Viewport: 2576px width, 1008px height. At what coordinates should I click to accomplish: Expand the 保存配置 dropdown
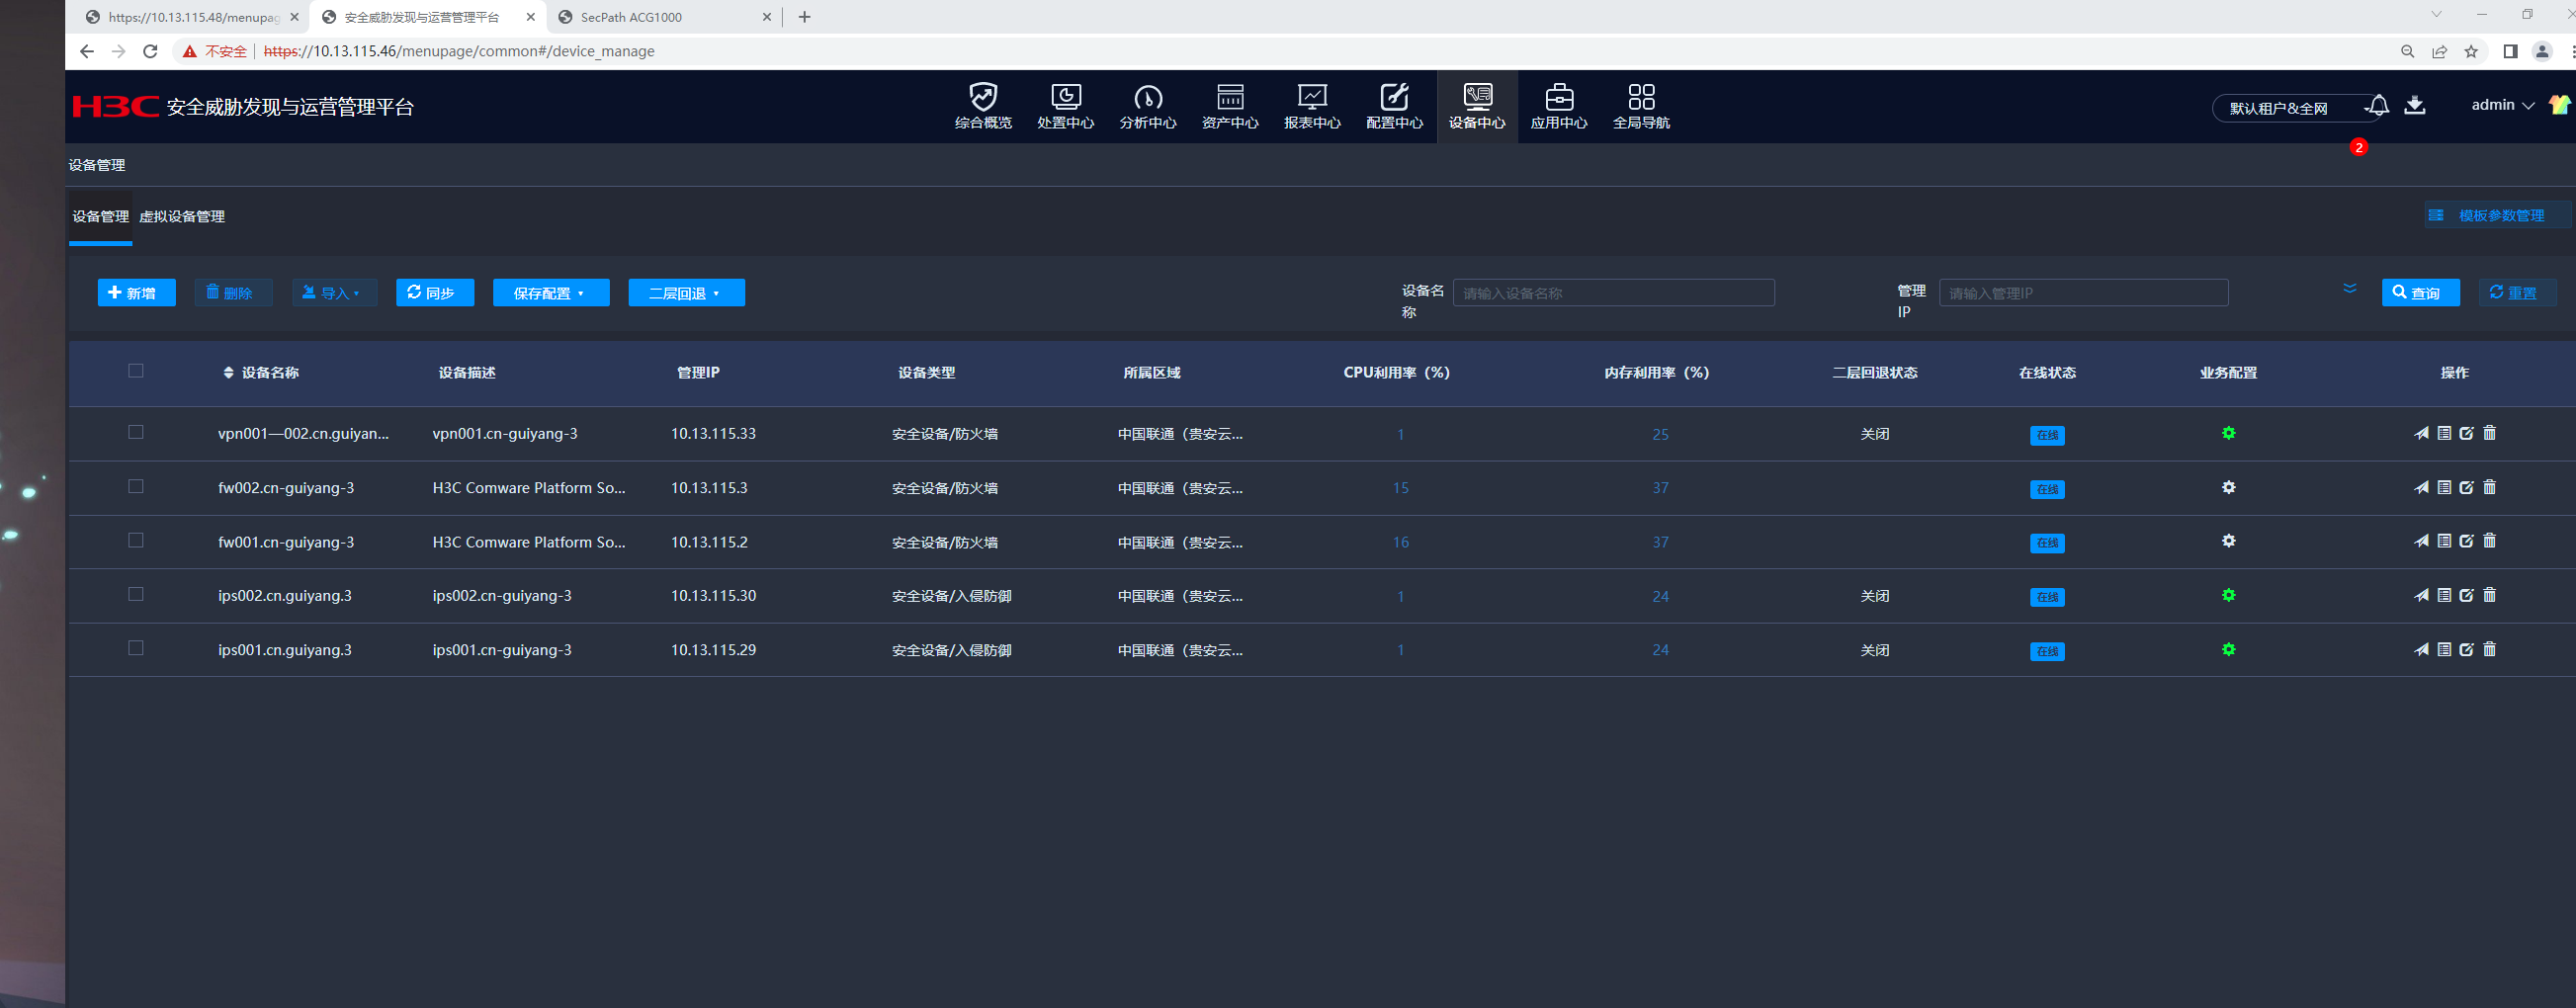(550, 293)
